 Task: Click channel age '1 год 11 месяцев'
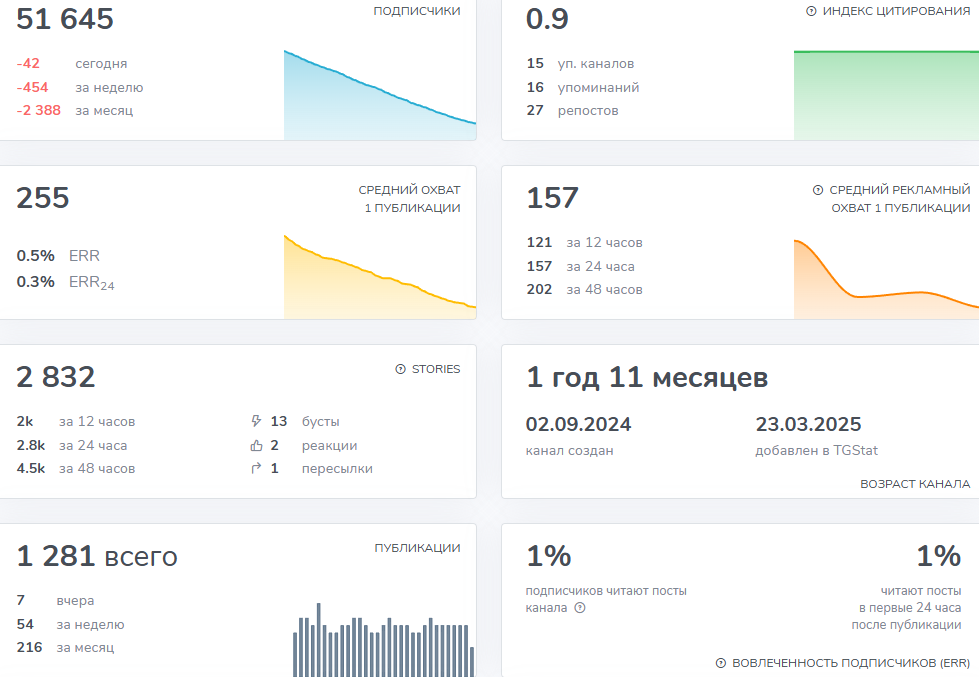[x=647, y=378]
